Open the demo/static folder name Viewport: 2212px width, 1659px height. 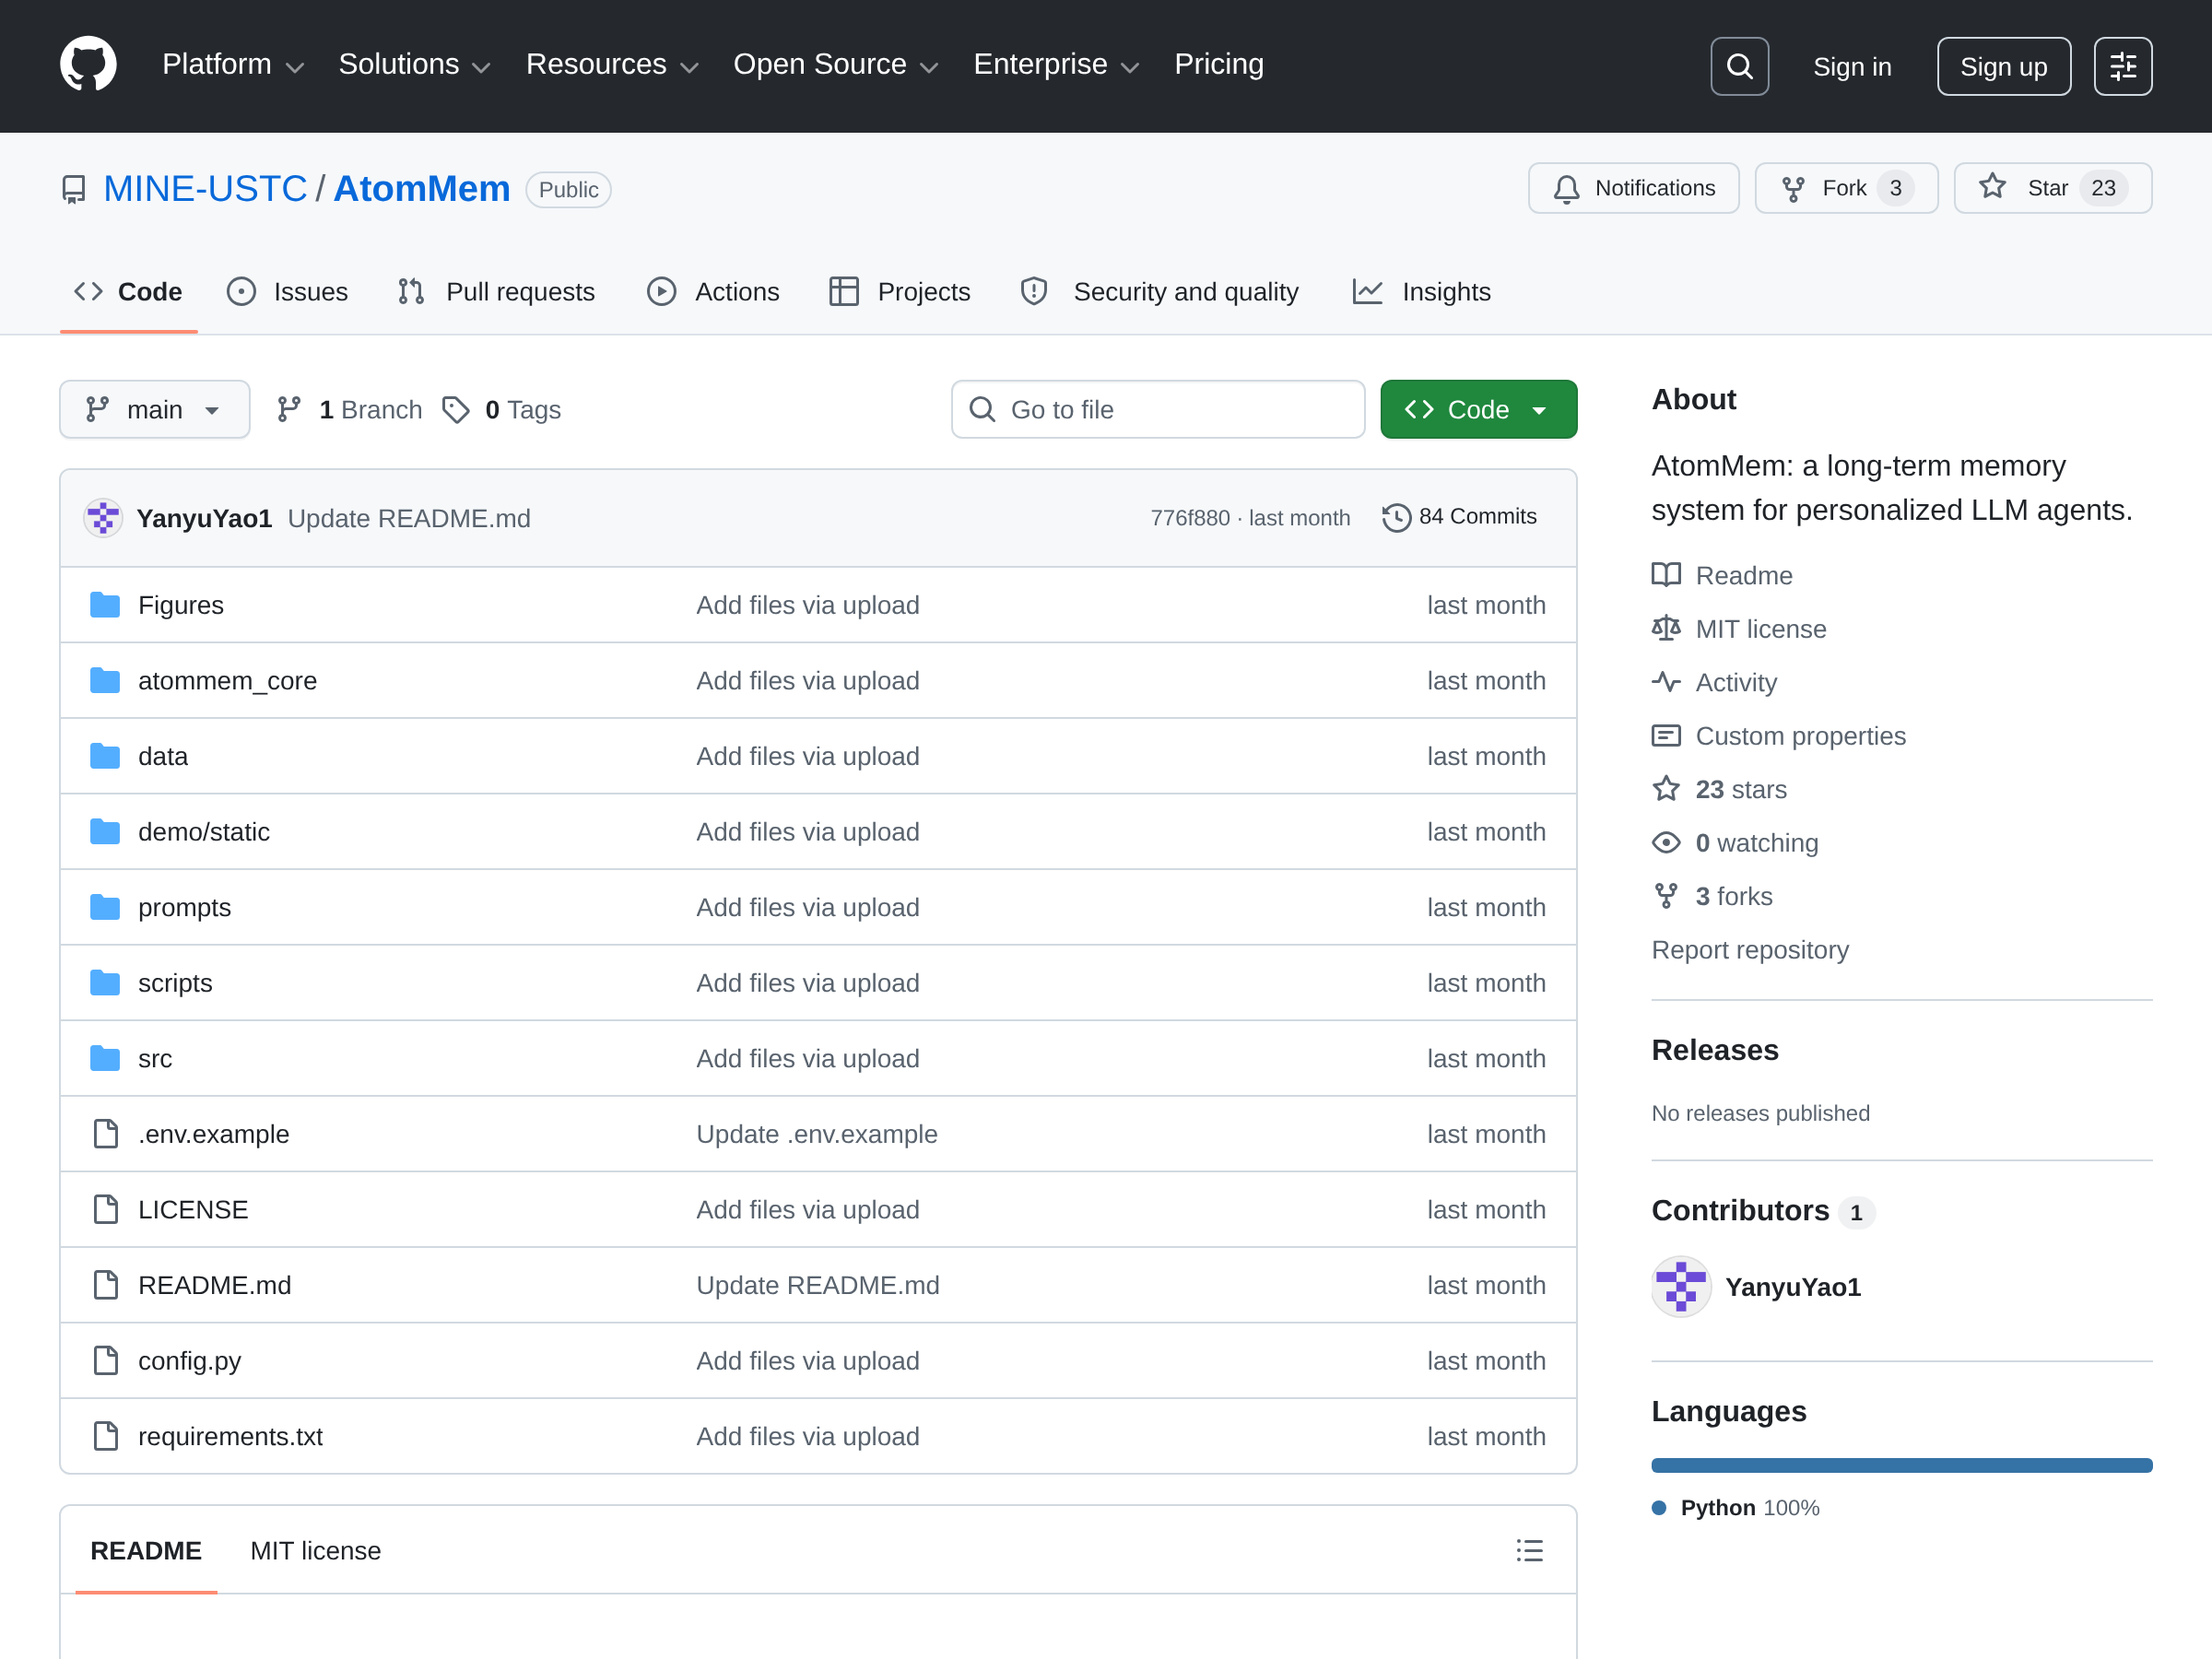pos(204,832)
